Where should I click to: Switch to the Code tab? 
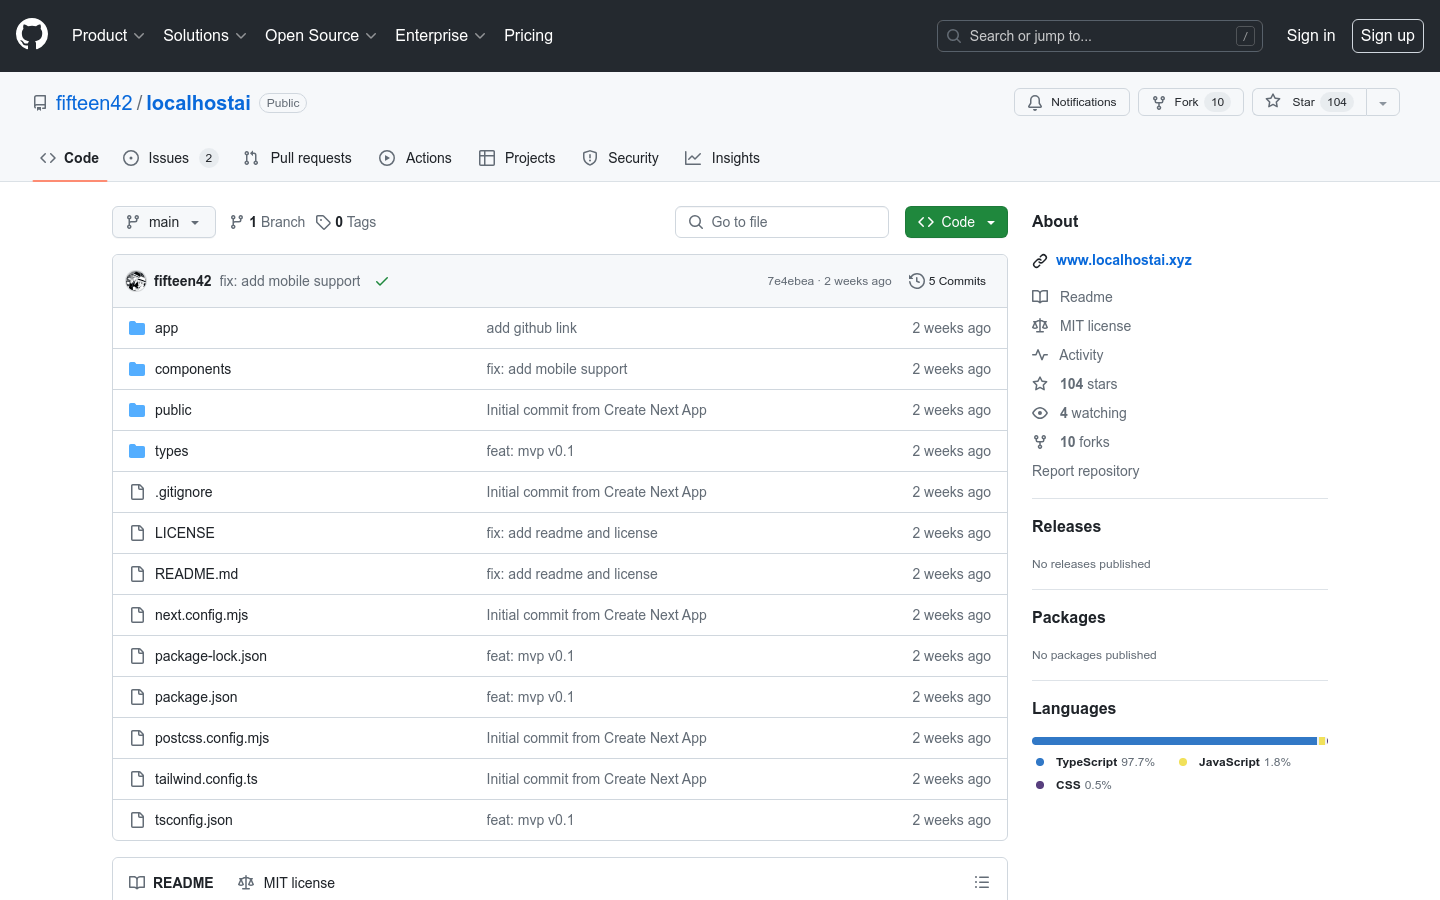click(x=70, y=158)
